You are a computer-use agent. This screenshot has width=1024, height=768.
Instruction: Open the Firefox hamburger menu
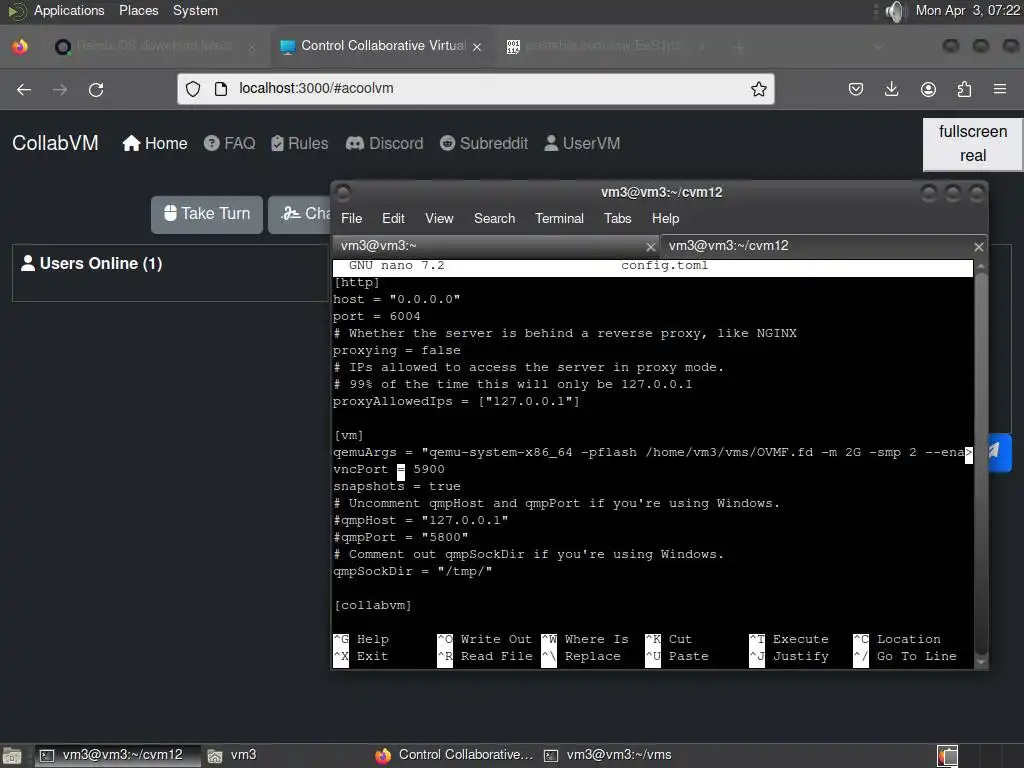(x=1000, y=89)
